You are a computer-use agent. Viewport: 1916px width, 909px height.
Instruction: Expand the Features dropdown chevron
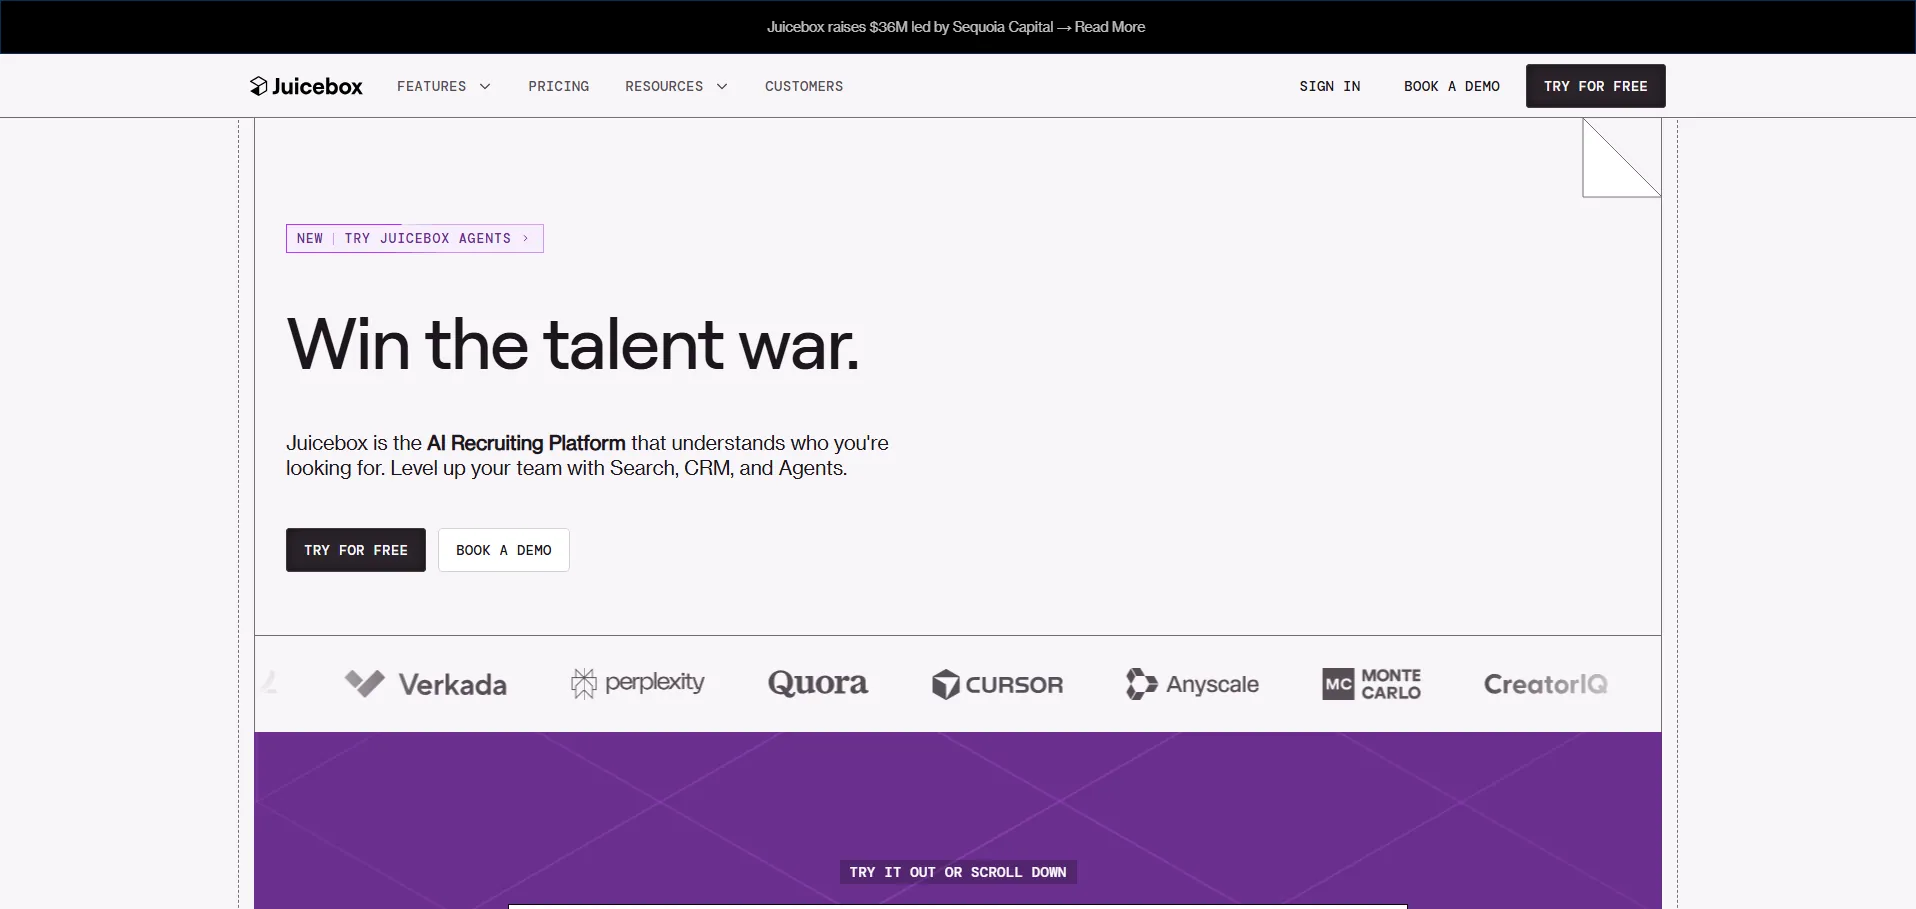[485, 87]
